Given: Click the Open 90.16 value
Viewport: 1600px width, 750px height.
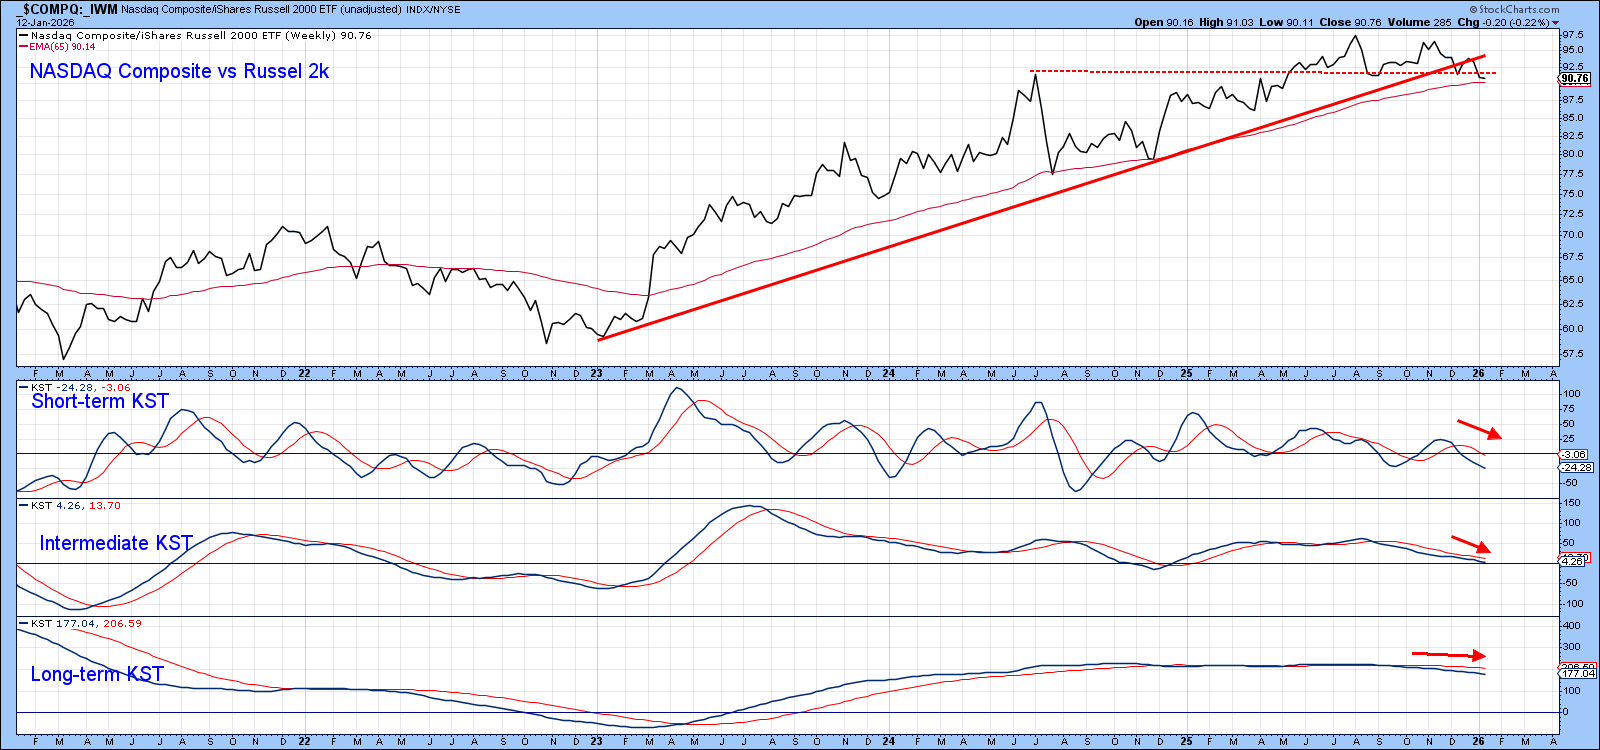Looking at the screenshot, I should click(1164, 22).
